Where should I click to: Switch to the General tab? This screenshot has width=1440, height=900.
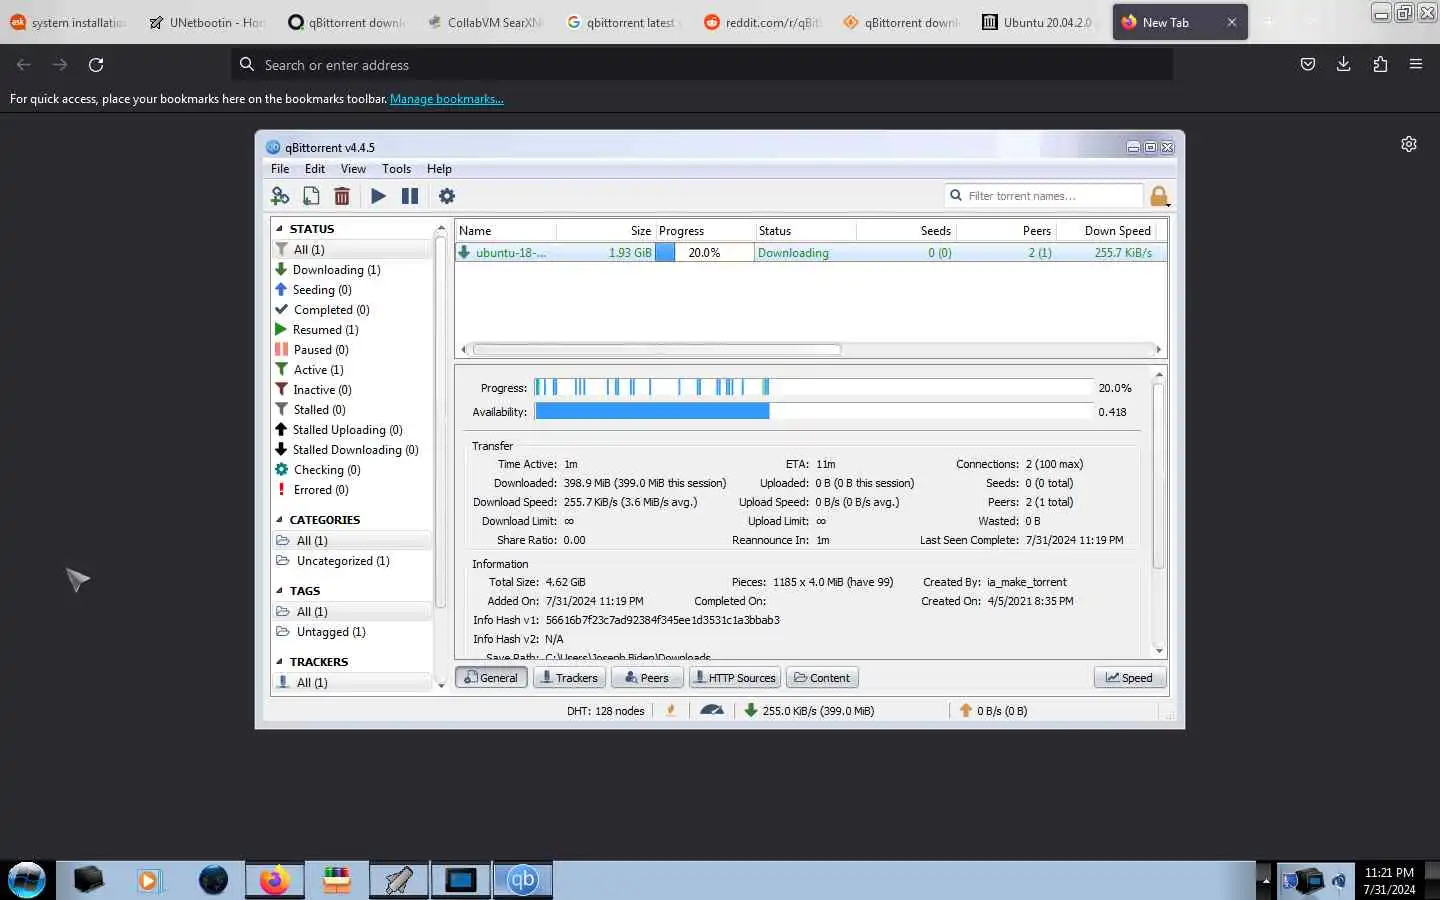(x=491, y=678)
